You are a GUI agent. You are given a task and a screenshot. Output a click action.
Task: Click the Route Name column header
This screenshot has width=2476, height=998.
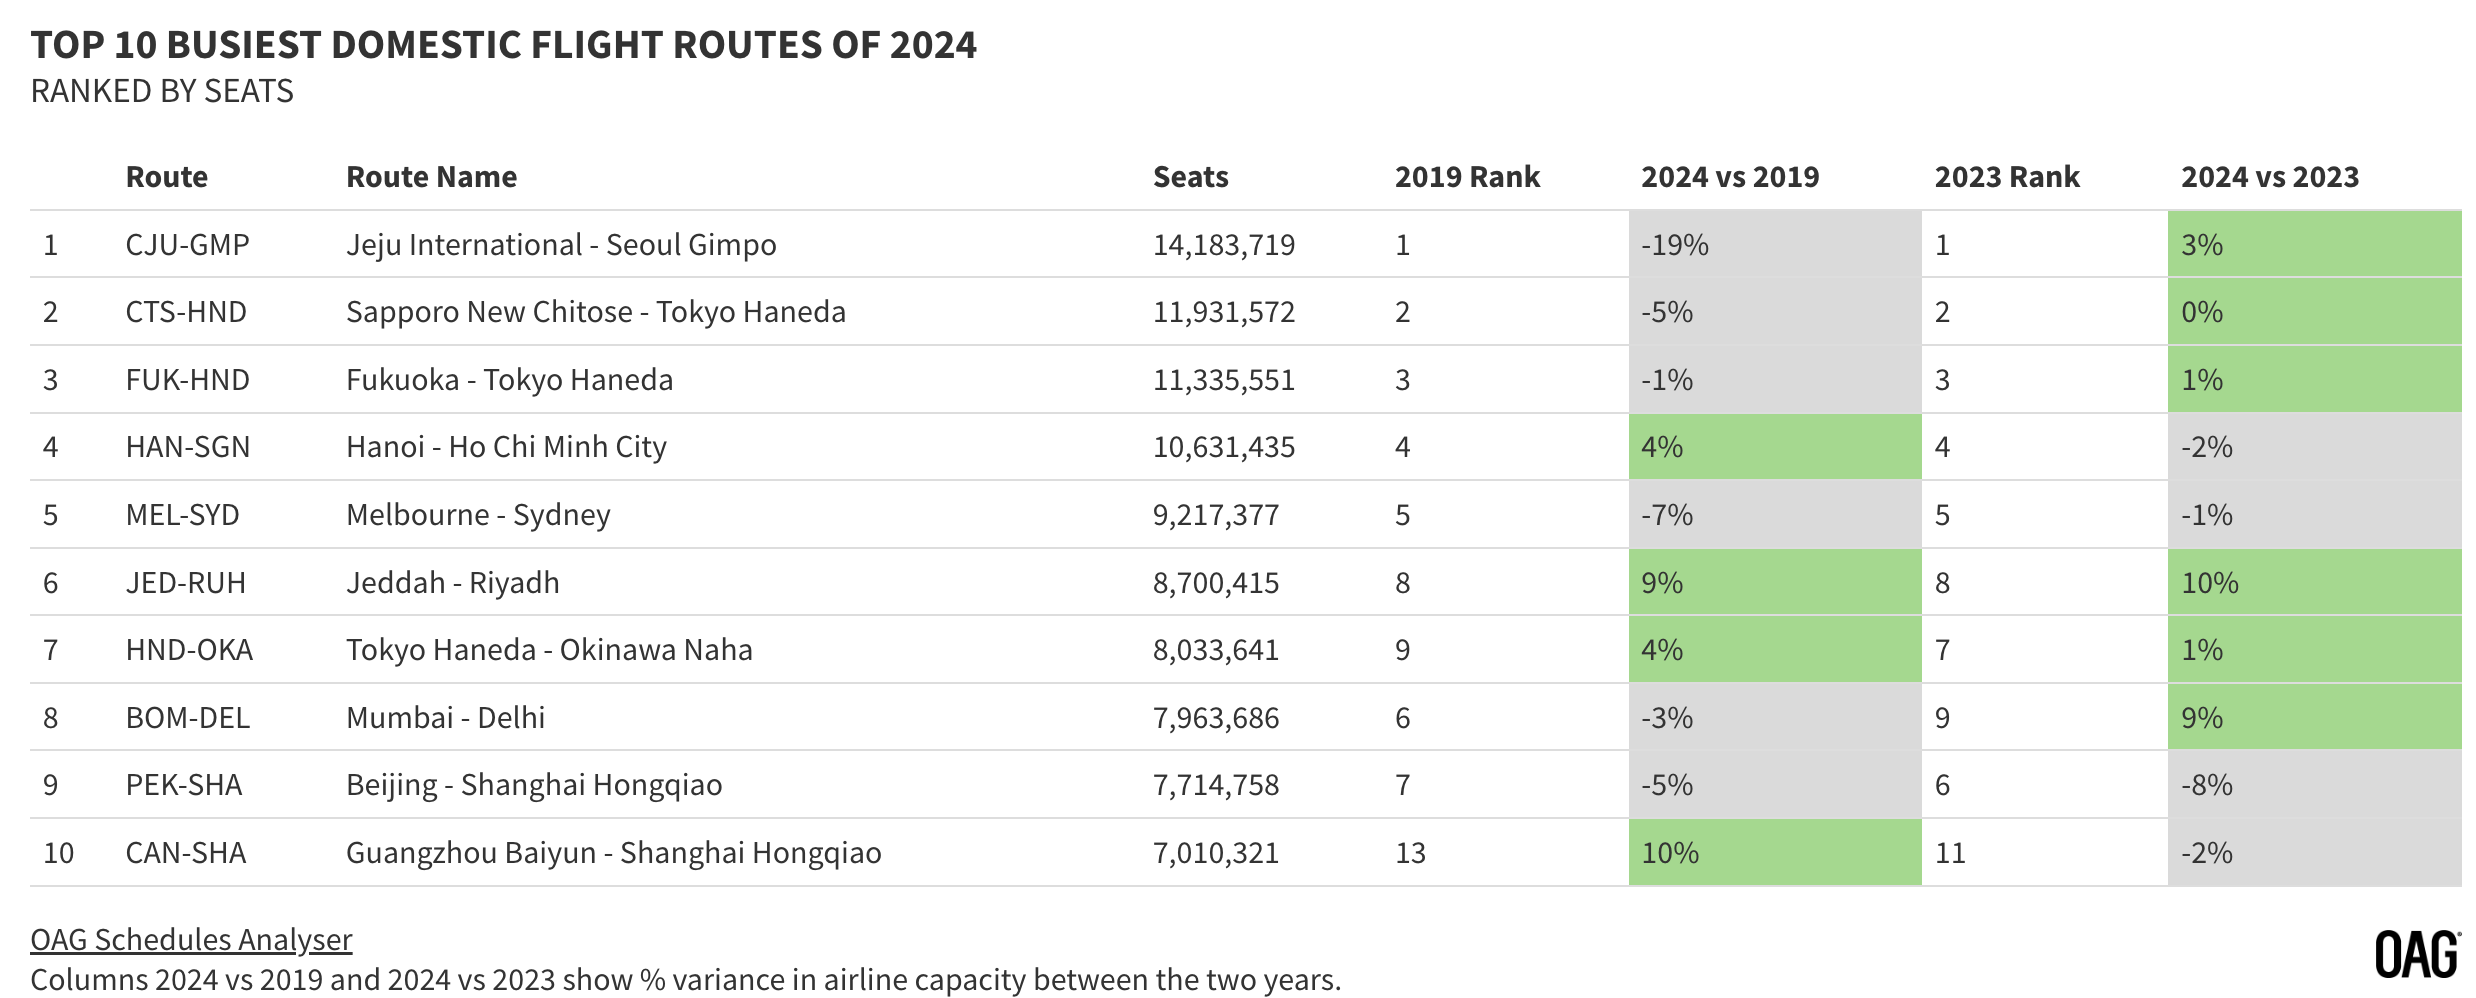pos(431,177)
